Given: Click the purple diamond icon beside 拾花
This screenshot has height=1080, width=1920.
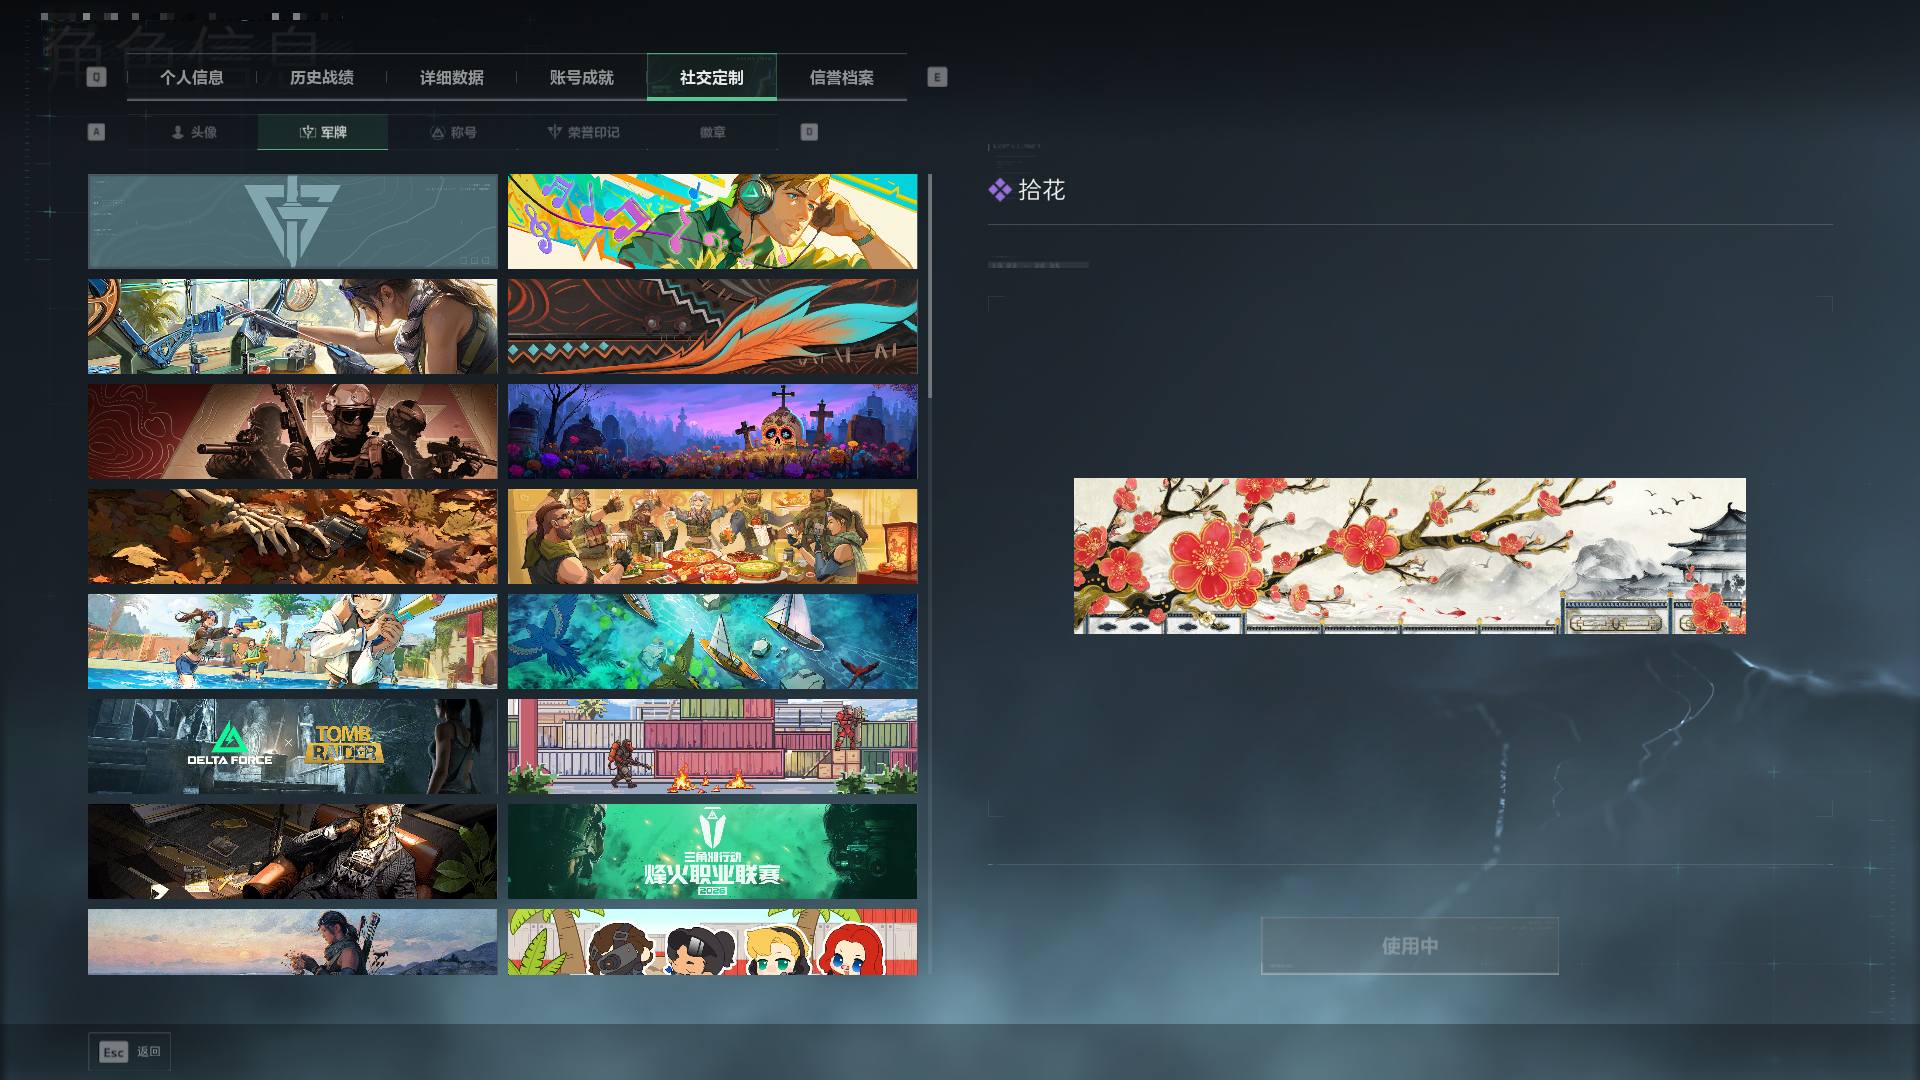Looking at the screenshot, I should pyautogui.click(x=999, y=190).
